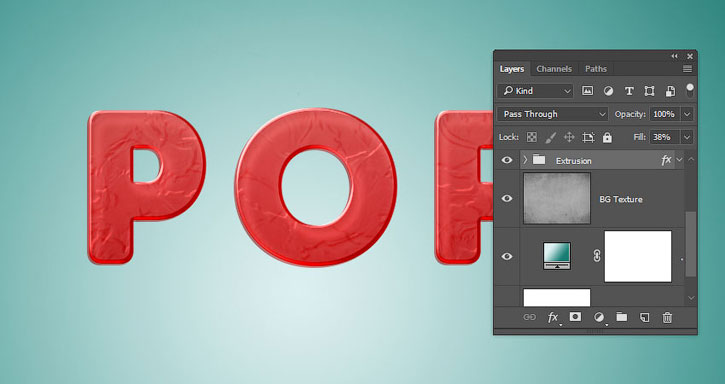725x384 pixels.
Task: Switch to the Paths tab
Action: point(596,69)
